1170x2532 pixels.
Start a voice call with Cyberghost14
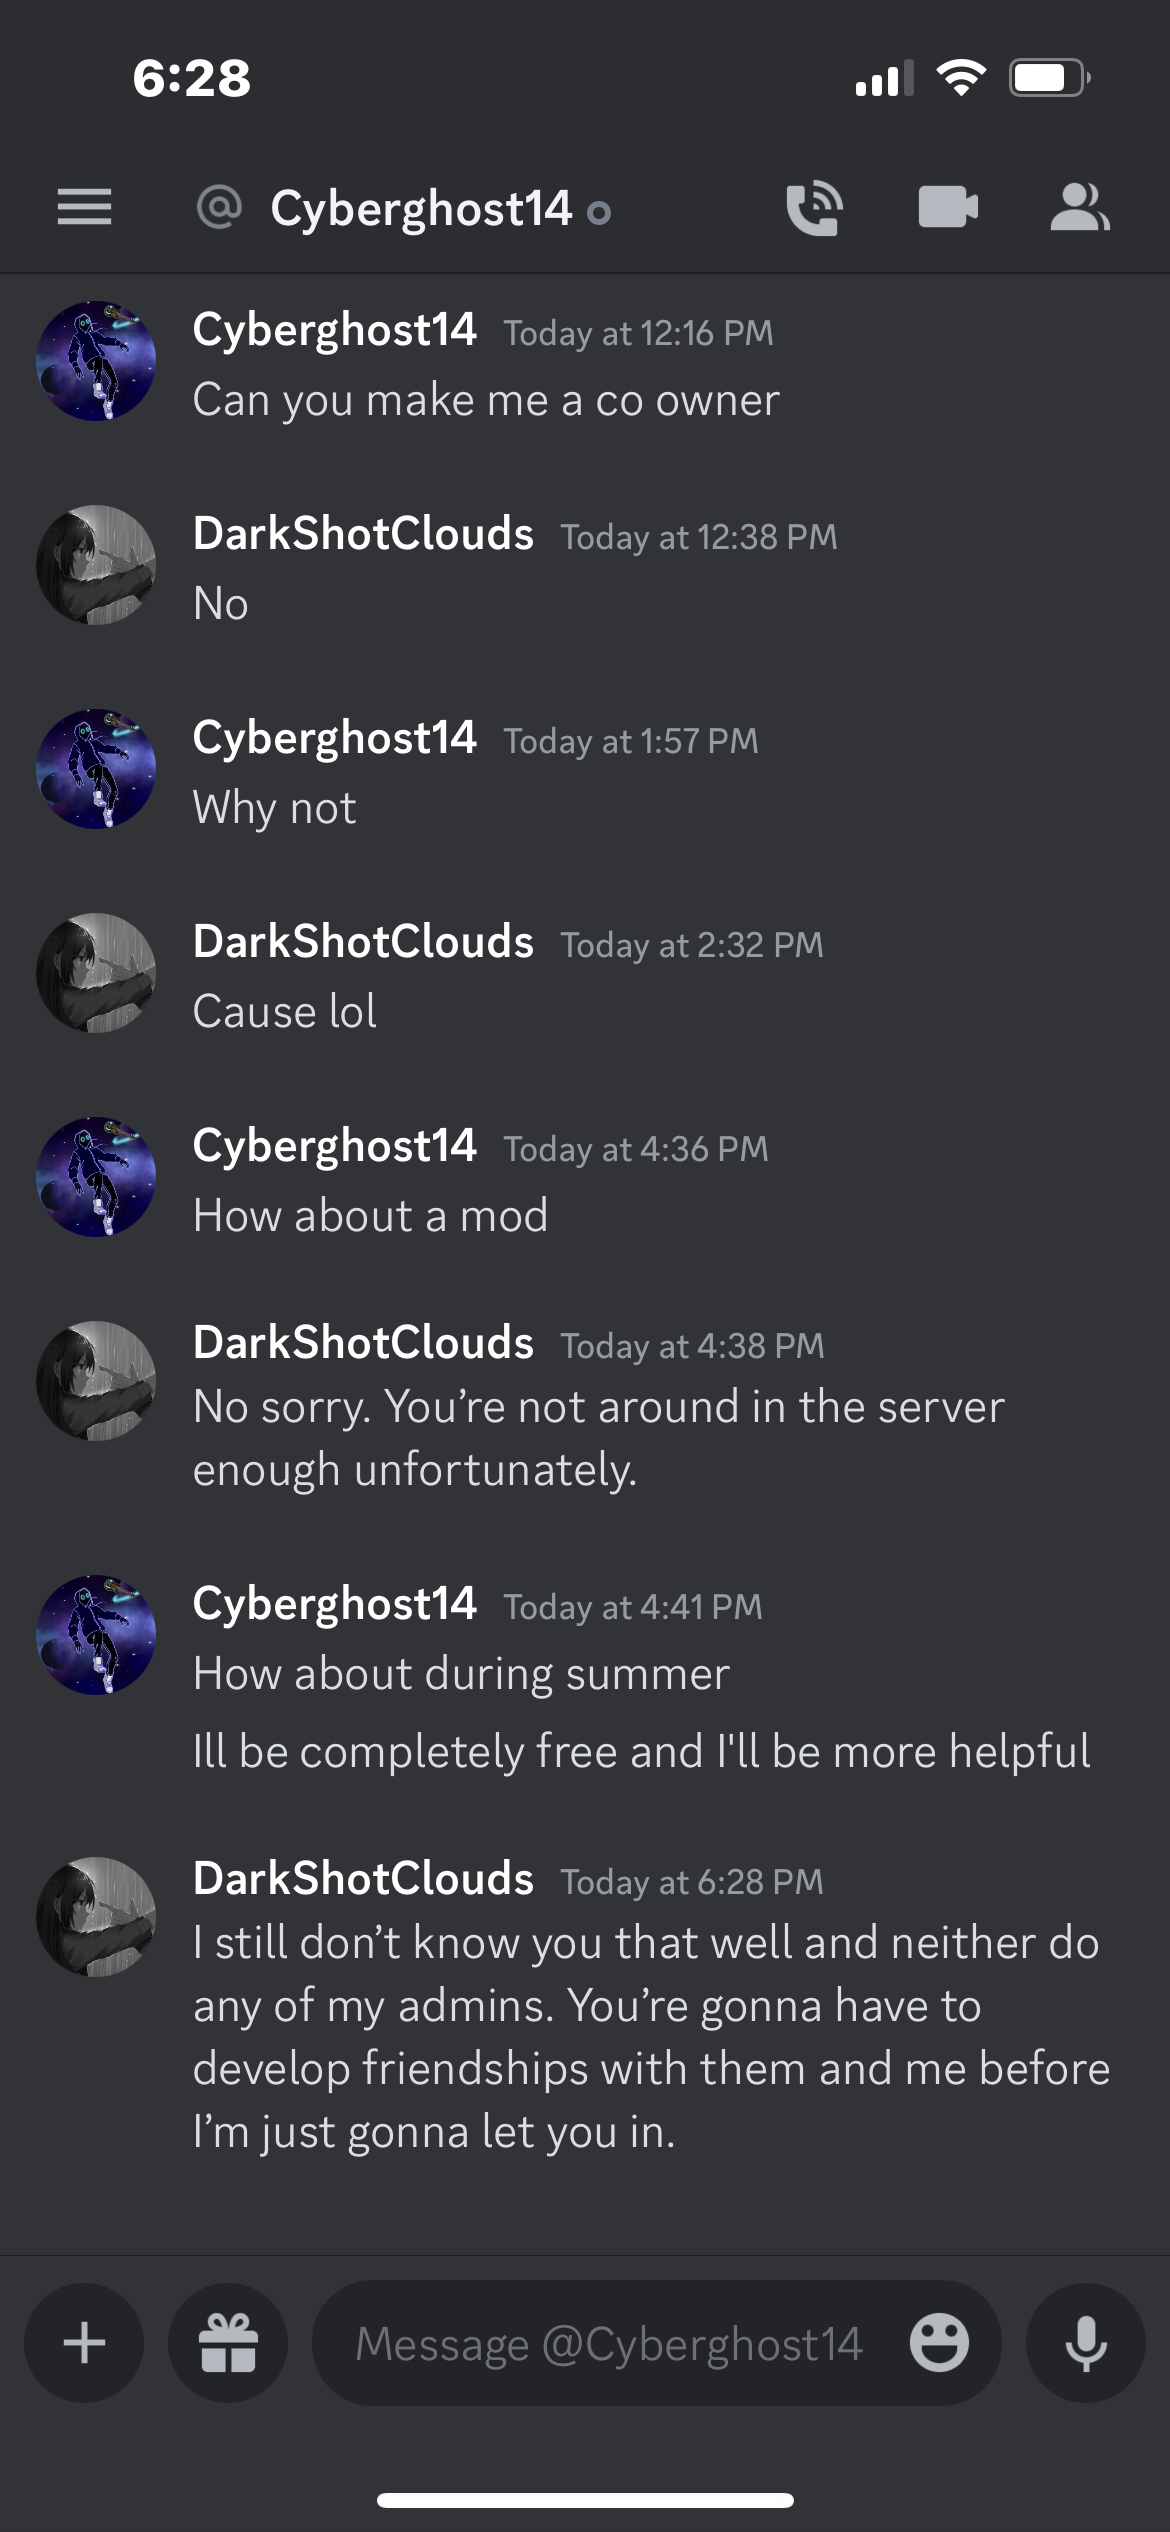pyautogui.click(x=814, y=208)
